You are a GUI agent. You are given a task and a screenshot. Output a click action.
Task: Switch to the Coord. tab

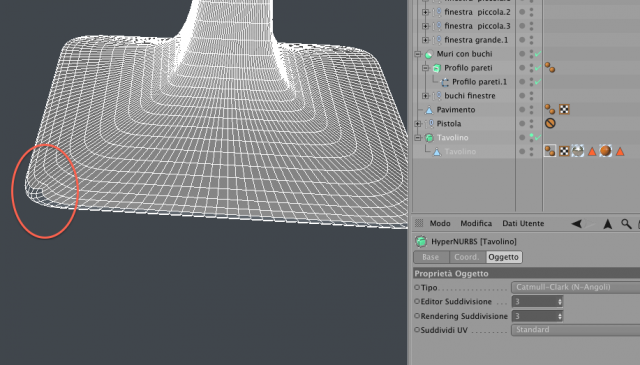[467, 257]
